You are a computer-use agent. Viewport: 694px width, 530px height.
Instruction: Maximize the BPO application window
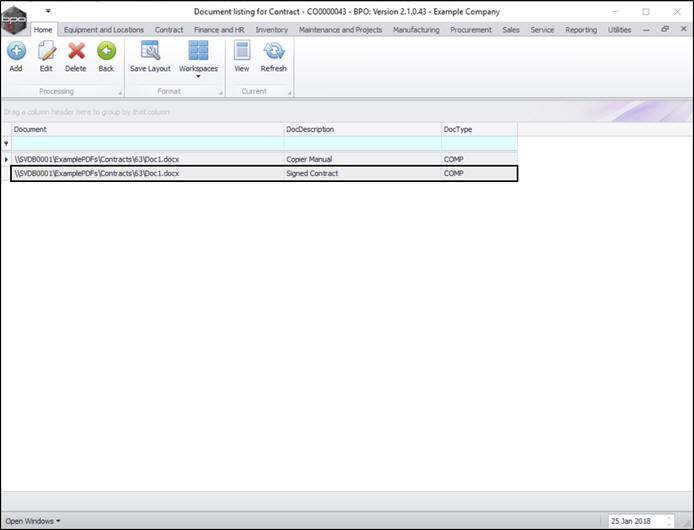[x=646, y=12]
